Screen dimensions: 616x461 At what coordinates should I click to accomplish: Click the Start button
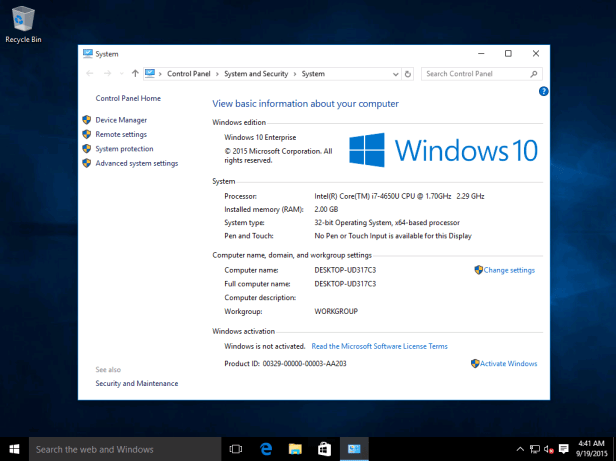pyautogui.click(x=14, y=449)
